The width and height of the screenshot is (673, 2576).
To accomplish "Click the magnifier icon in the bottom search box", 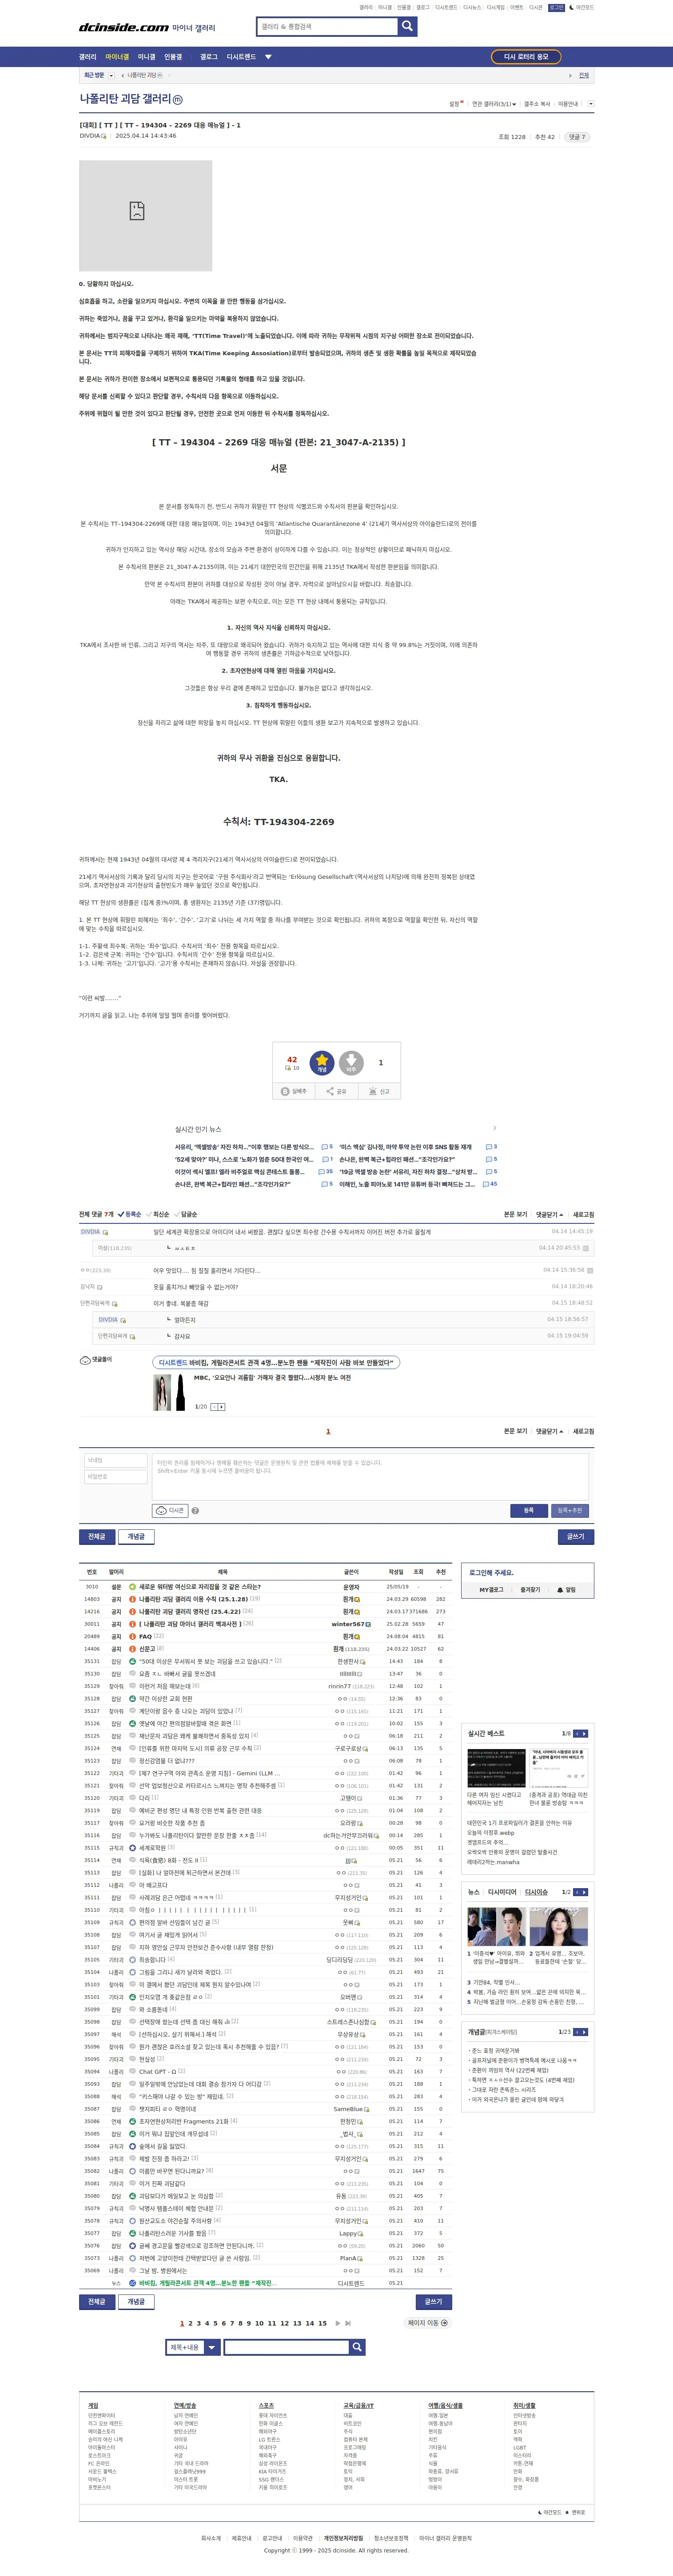I will [357, 2347].
